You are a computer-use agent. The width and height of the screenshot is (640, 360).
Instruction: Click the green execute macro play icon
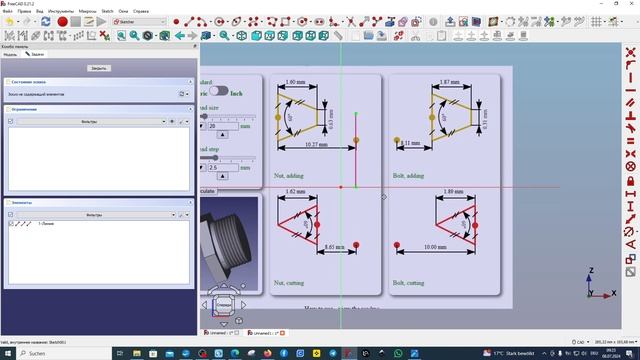click(x=101, y=22)
